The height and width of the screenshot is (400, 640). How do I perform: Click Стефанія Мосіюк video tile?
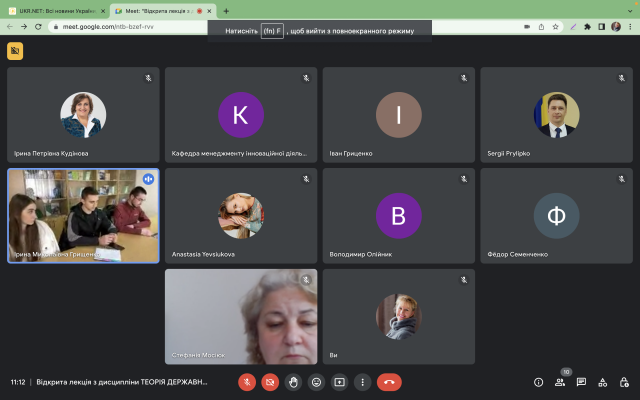[x=241, y=316]
